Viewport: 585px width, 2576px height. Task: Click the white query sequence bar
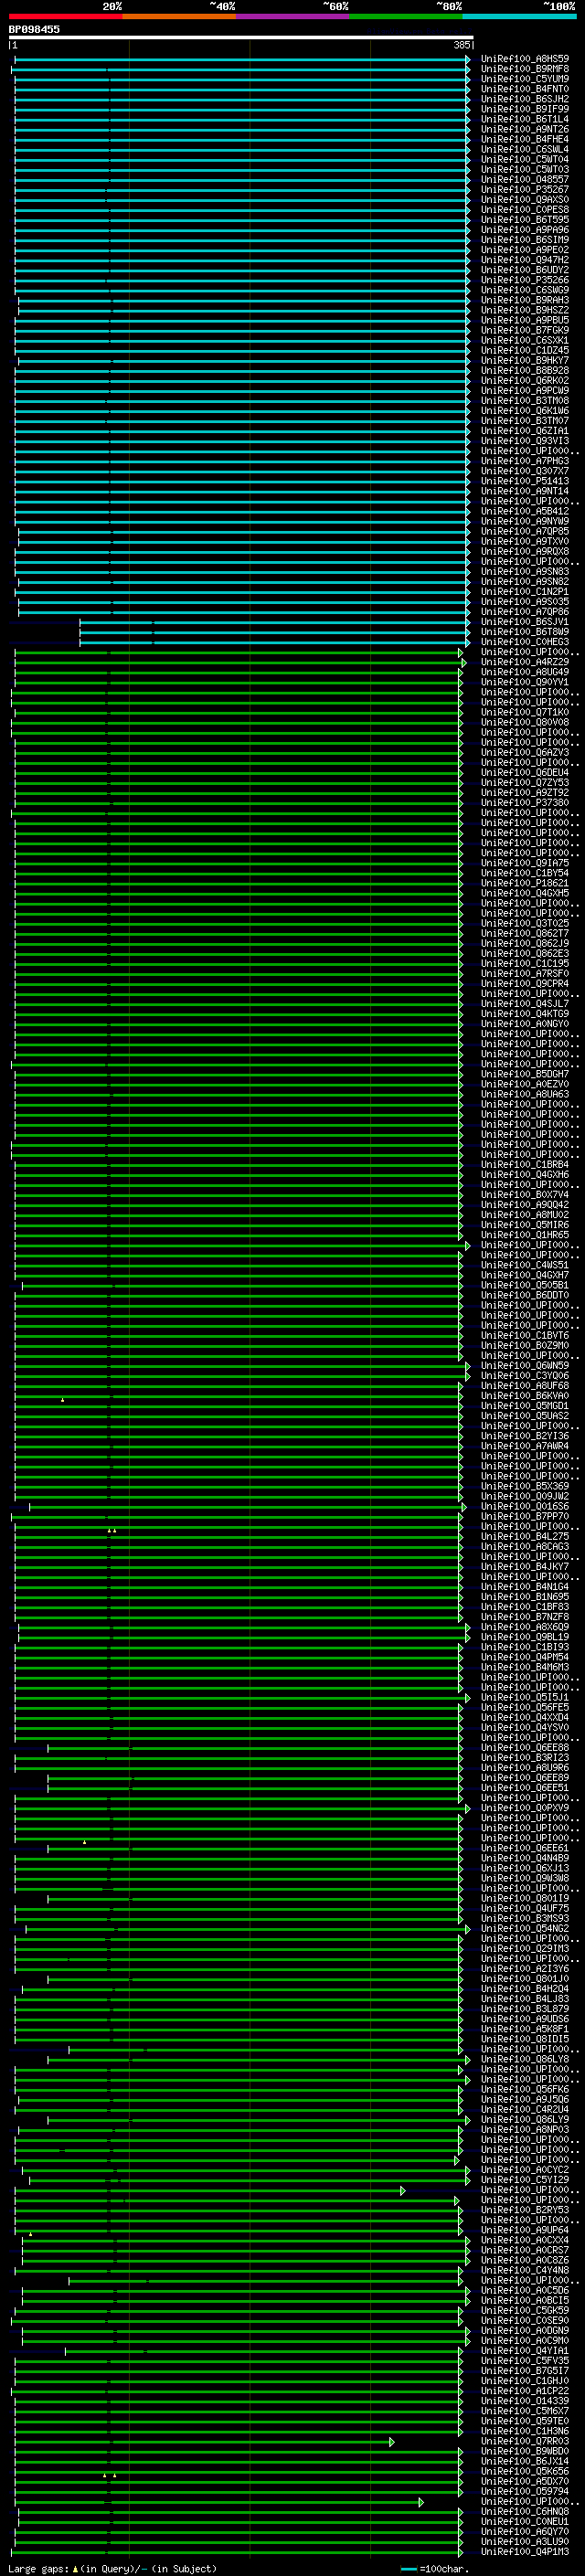(241, 38)
